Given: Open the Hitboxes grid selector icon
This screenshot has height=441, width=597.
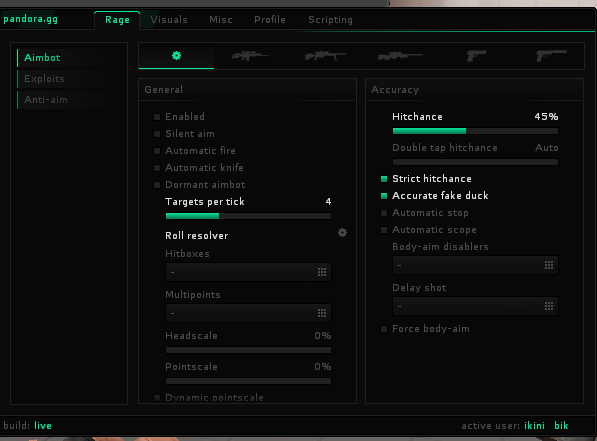Looking at the screenshot, I should 322,272.
